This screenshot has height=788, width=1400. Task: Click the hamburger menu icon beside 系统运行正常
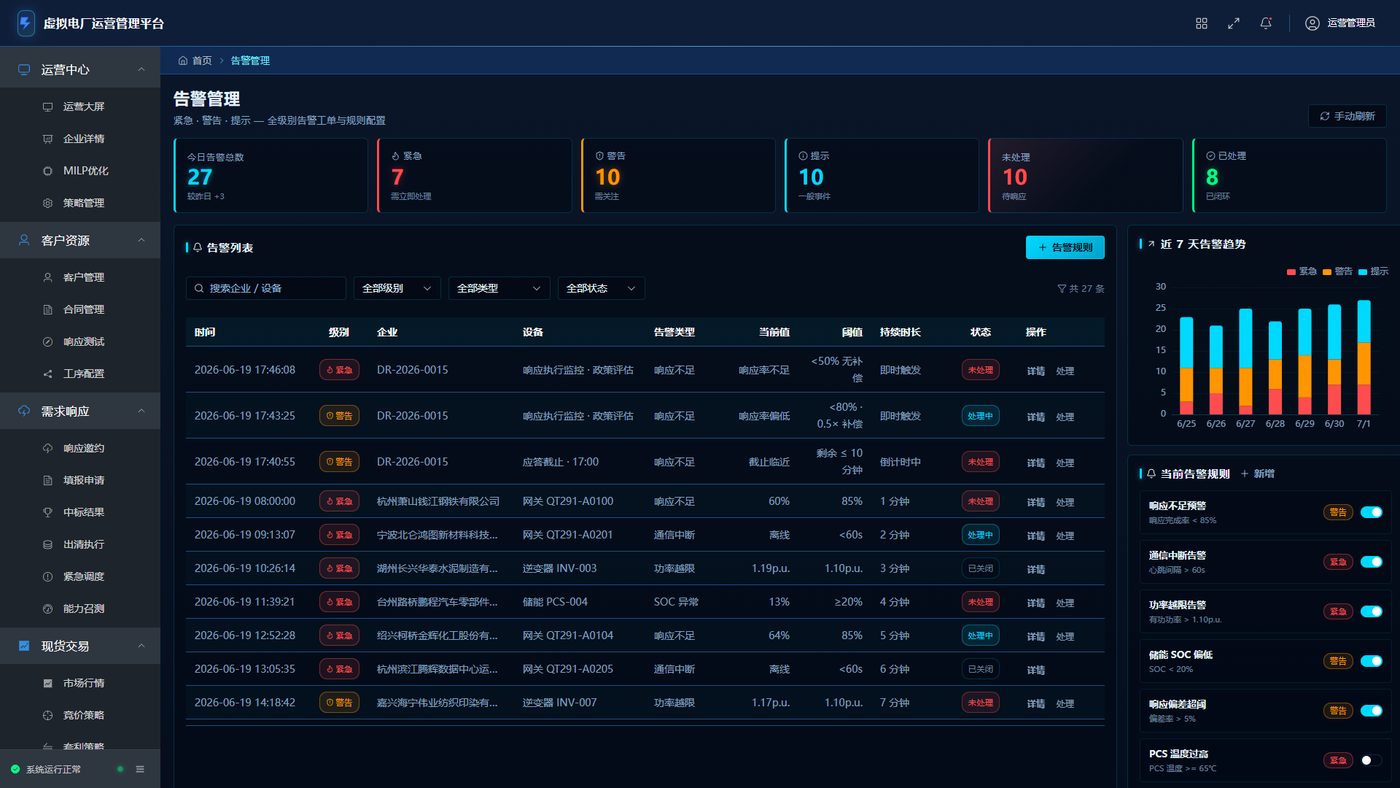[x=140, y=769]
